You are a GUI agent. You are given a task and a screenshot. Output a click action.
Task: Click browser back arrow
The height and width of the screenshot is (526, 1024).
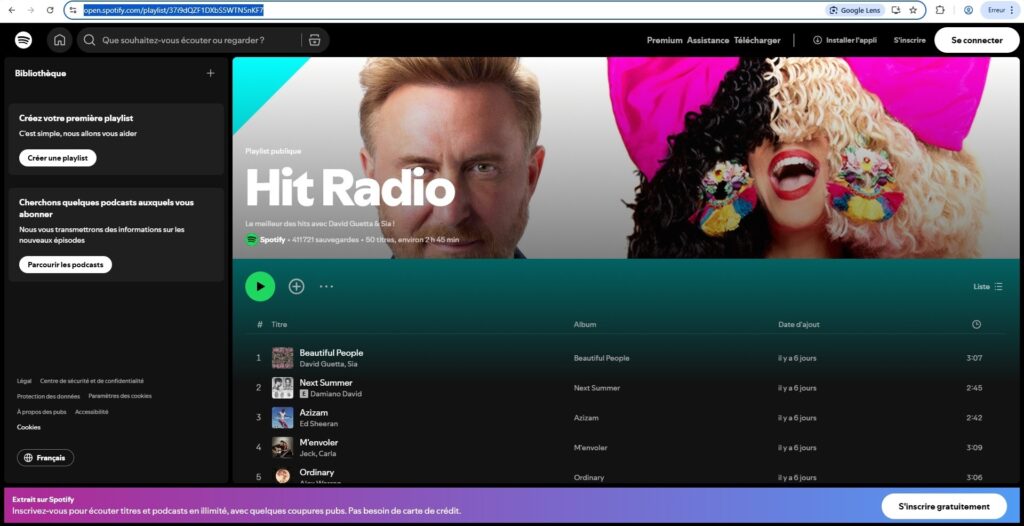[x=12, y=10]
